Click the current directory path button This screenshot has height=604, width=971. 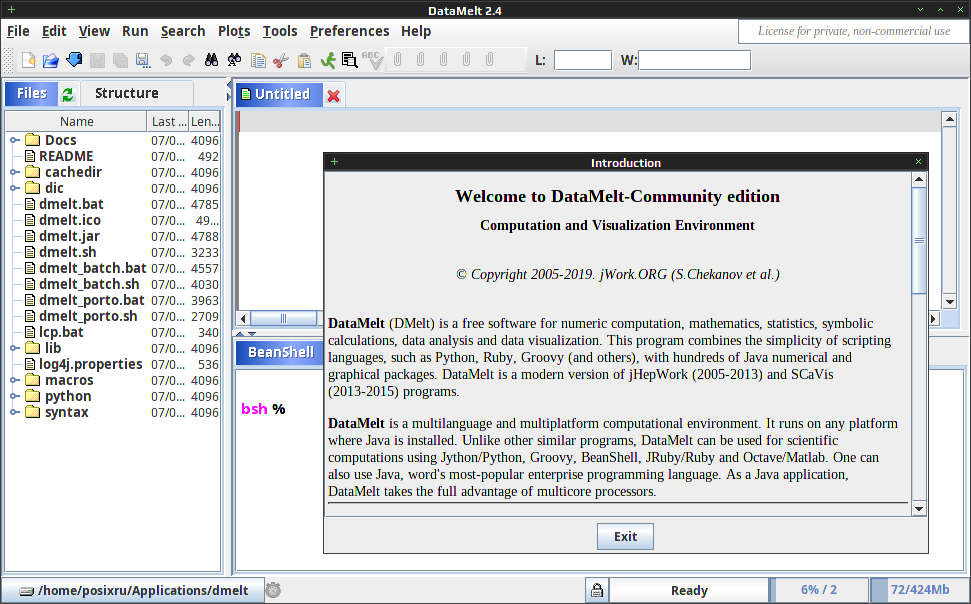(133, 590)
